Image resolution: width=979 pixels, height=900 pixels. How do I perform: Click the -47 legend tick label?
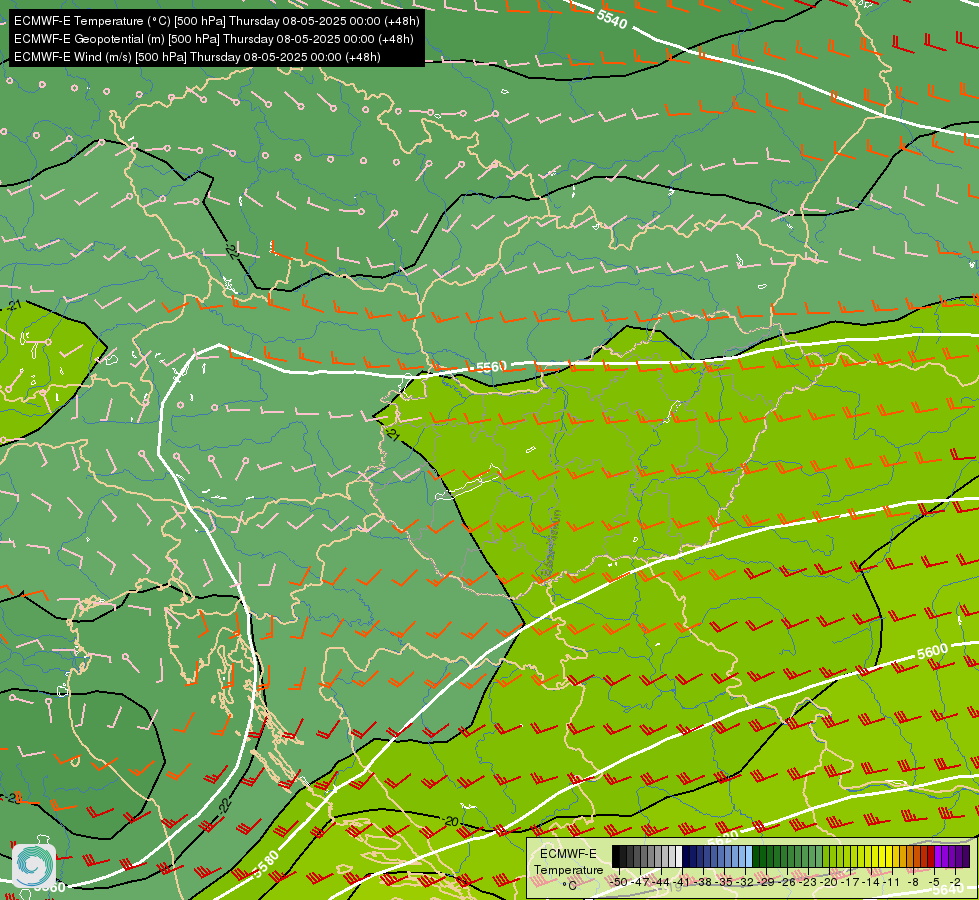640,882
